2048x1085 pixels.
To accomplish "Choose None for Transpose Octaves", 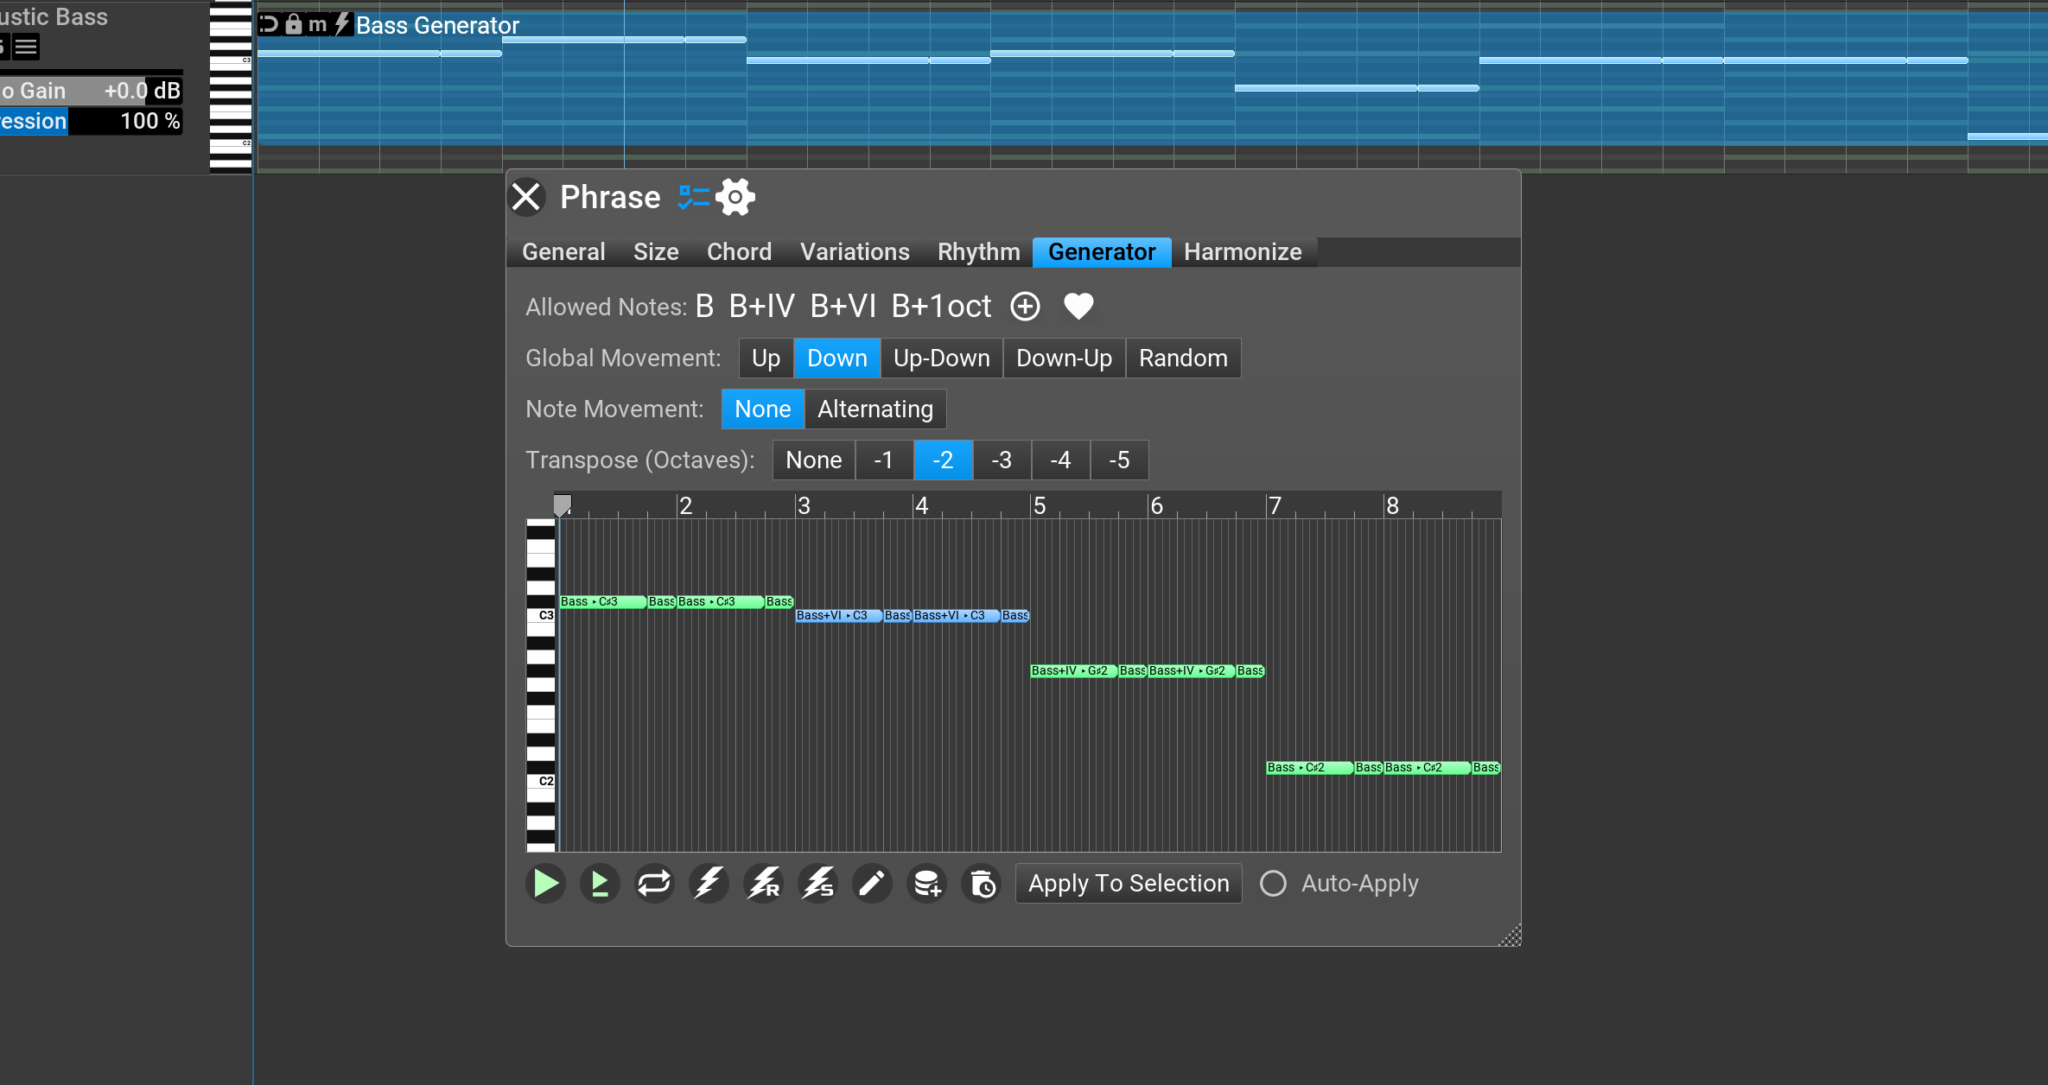I will click(x=812, y=460).
